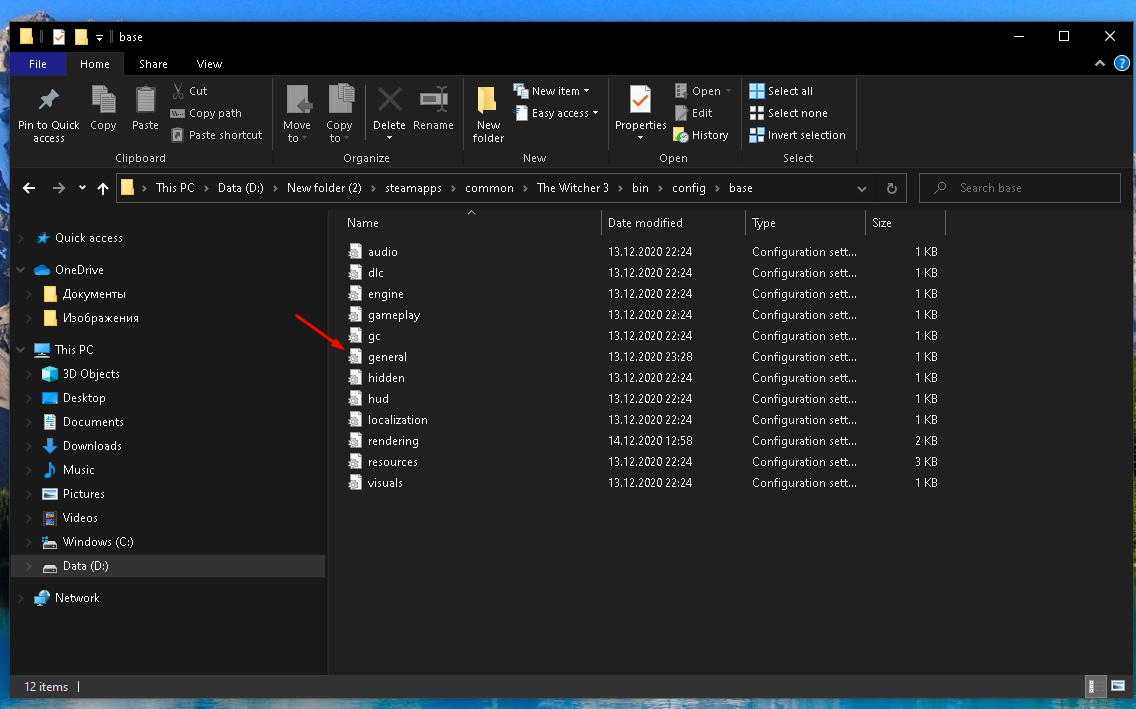
Task: Go back with the left arrow
Action: [x=29, y=188]
